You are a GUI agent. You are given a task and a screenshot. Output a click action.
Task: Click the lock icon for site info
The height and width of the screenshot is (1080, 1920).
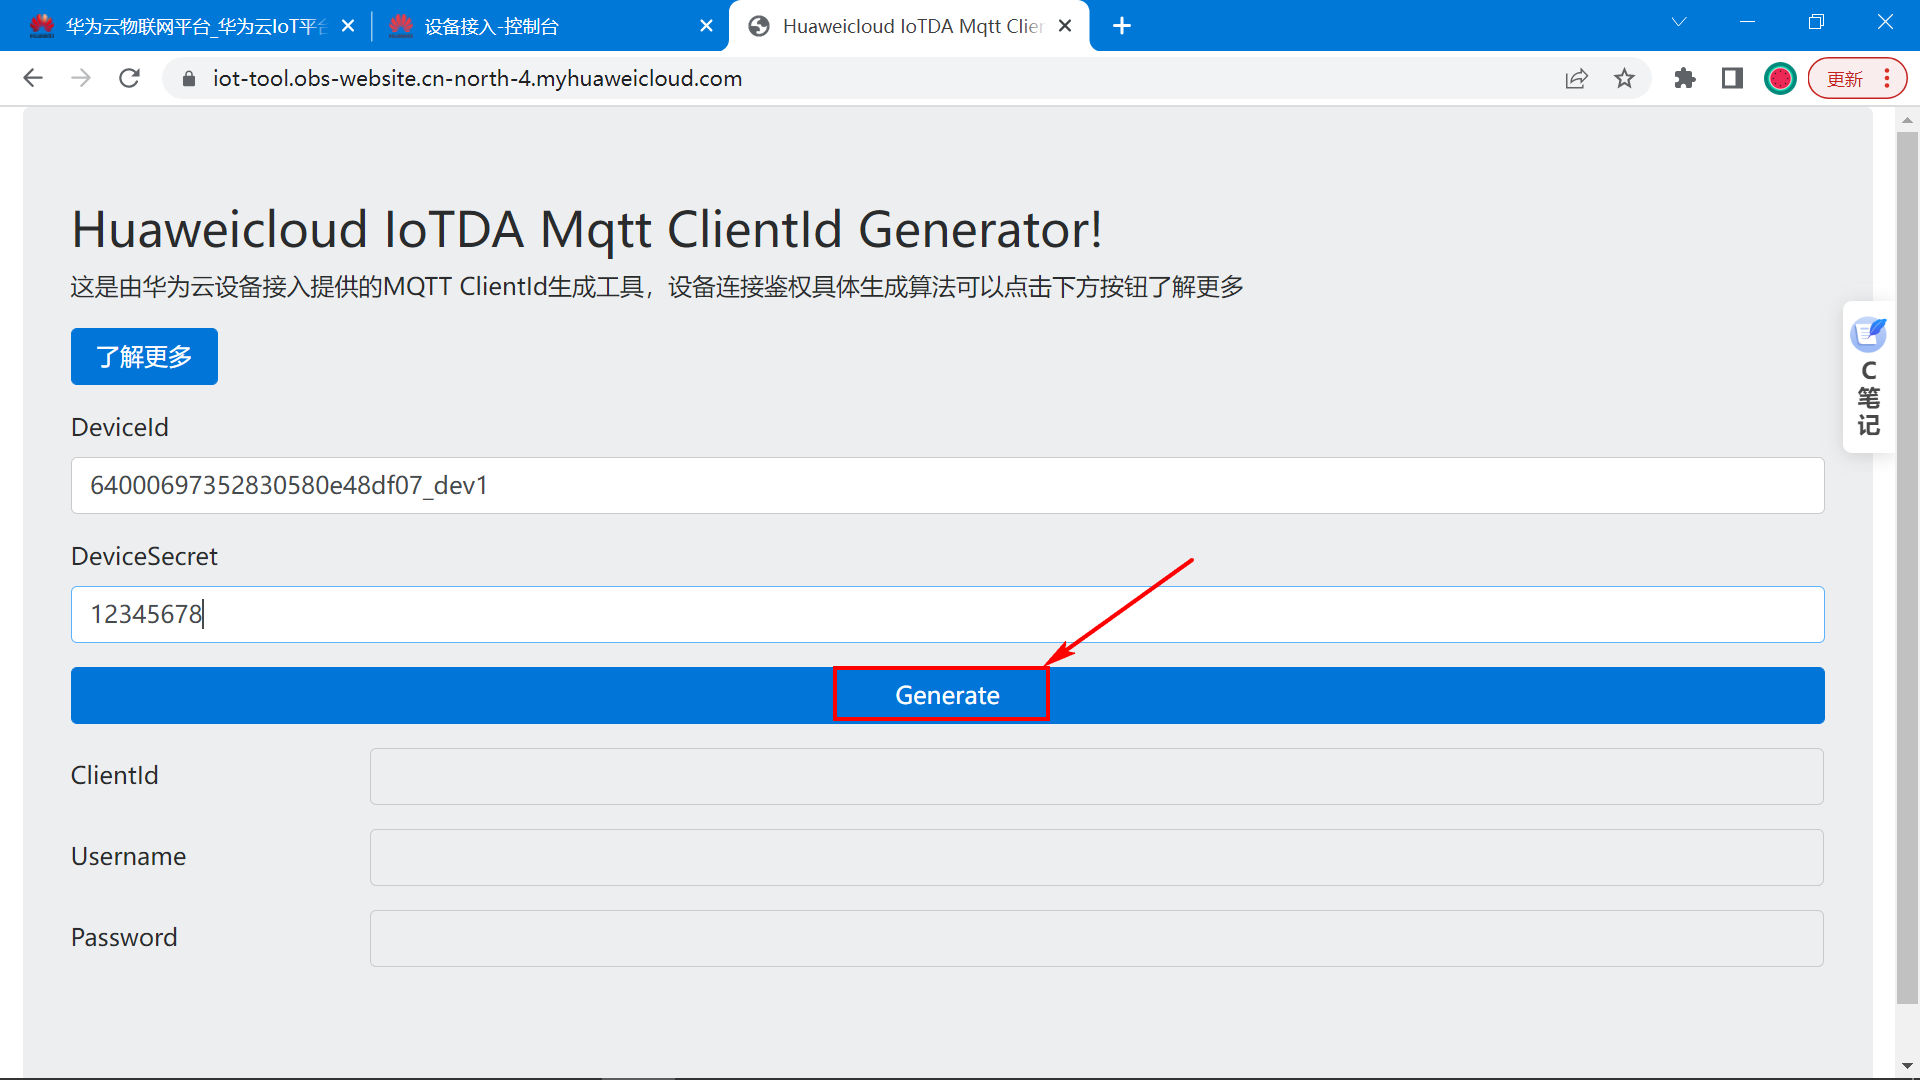[x=188, y=78]
